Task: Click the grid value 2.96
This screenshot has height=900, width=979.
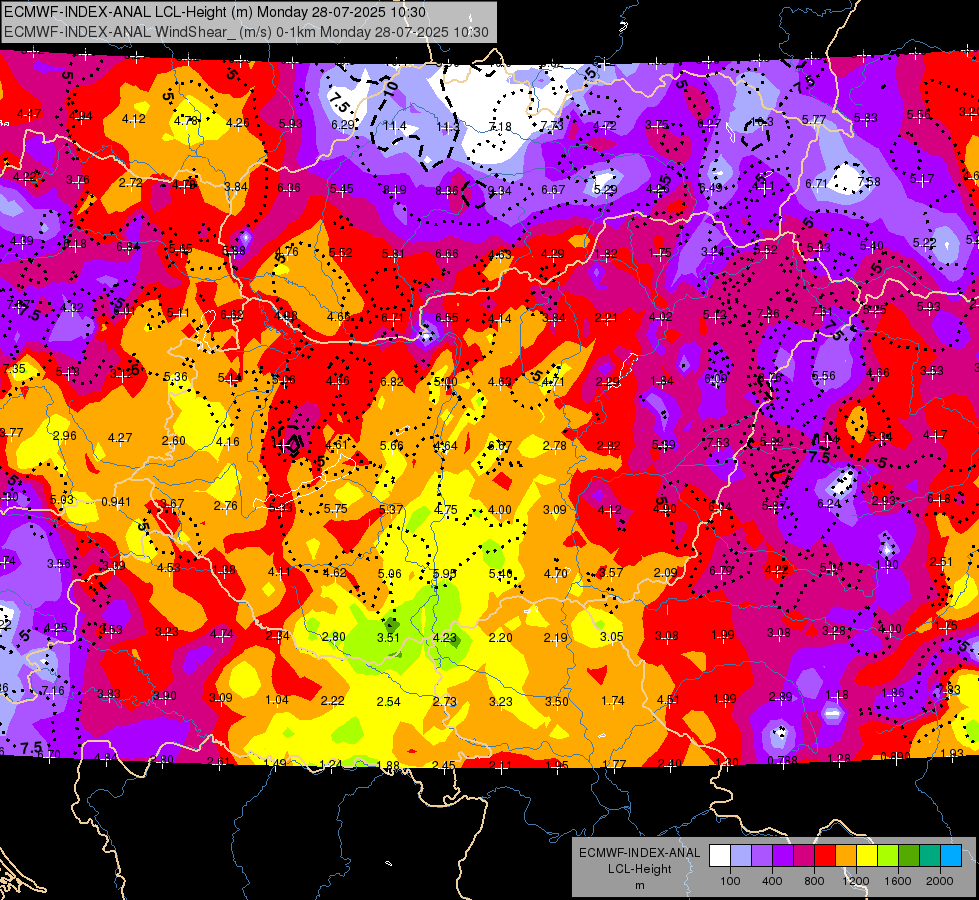Action: pyautogui.click(x=65, y=435)
